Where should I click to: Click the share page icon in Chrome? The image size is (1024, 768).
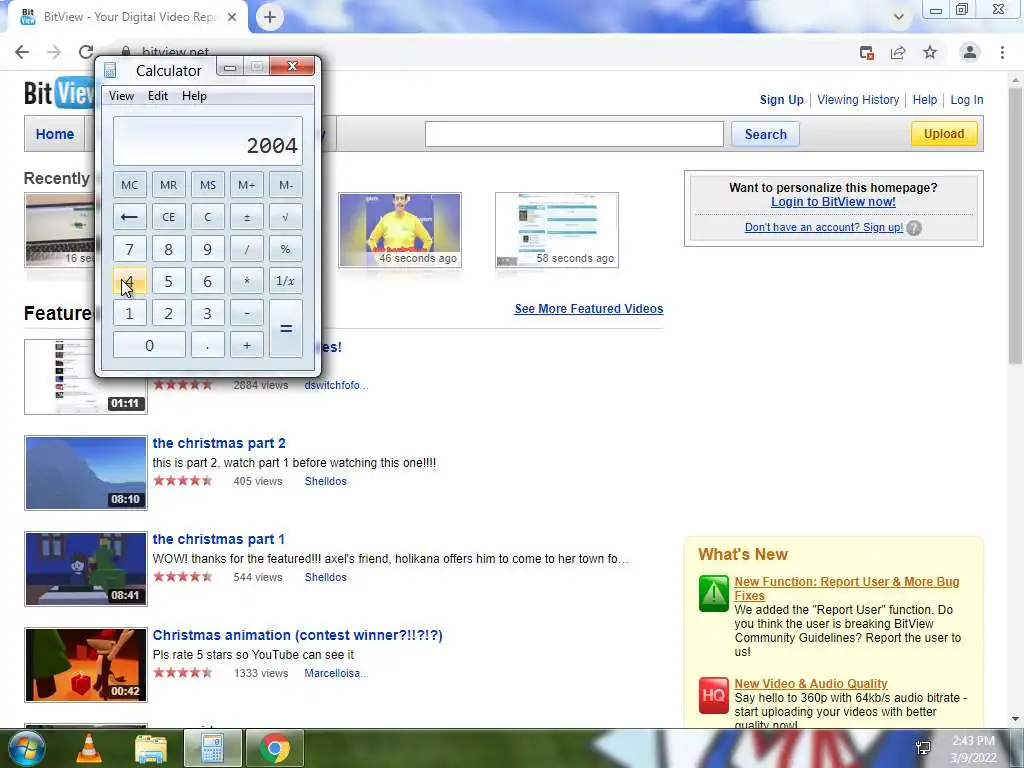click(x=898, y=52)
